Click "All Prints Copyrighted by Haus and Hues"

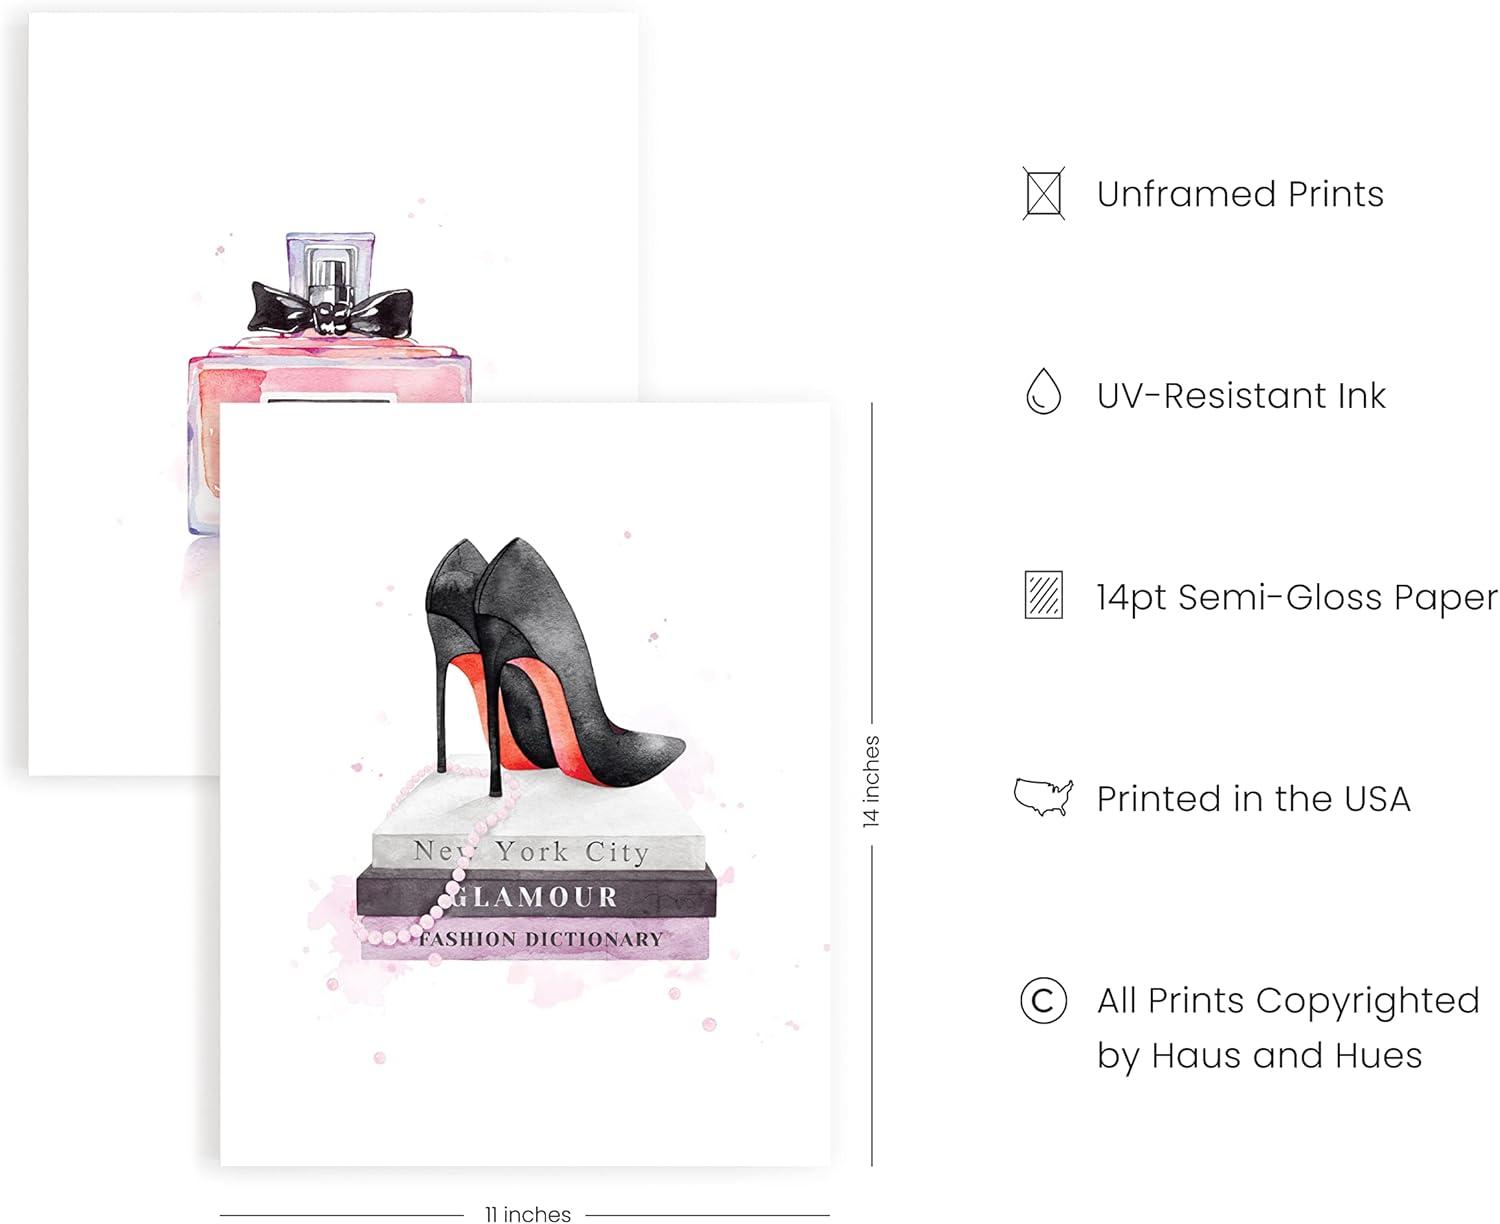pyautogui.click(x=1287, y=1027)
